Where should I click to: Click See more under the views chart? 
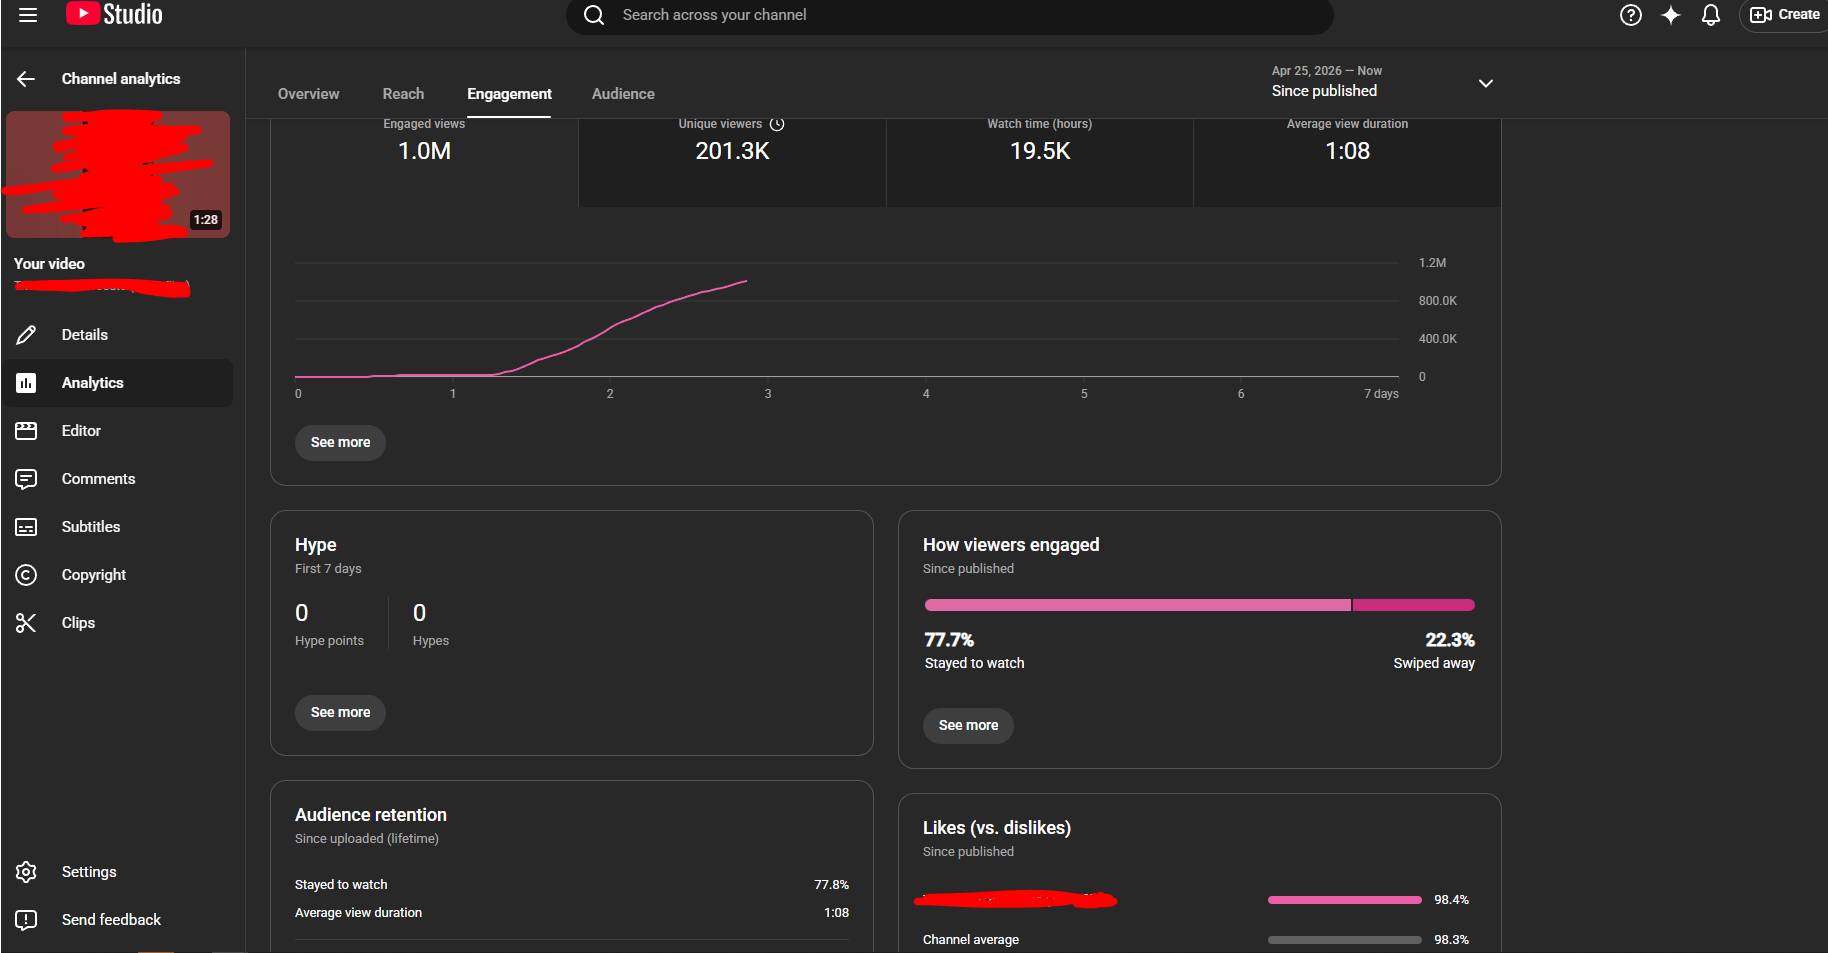click(x=340, y=442)
